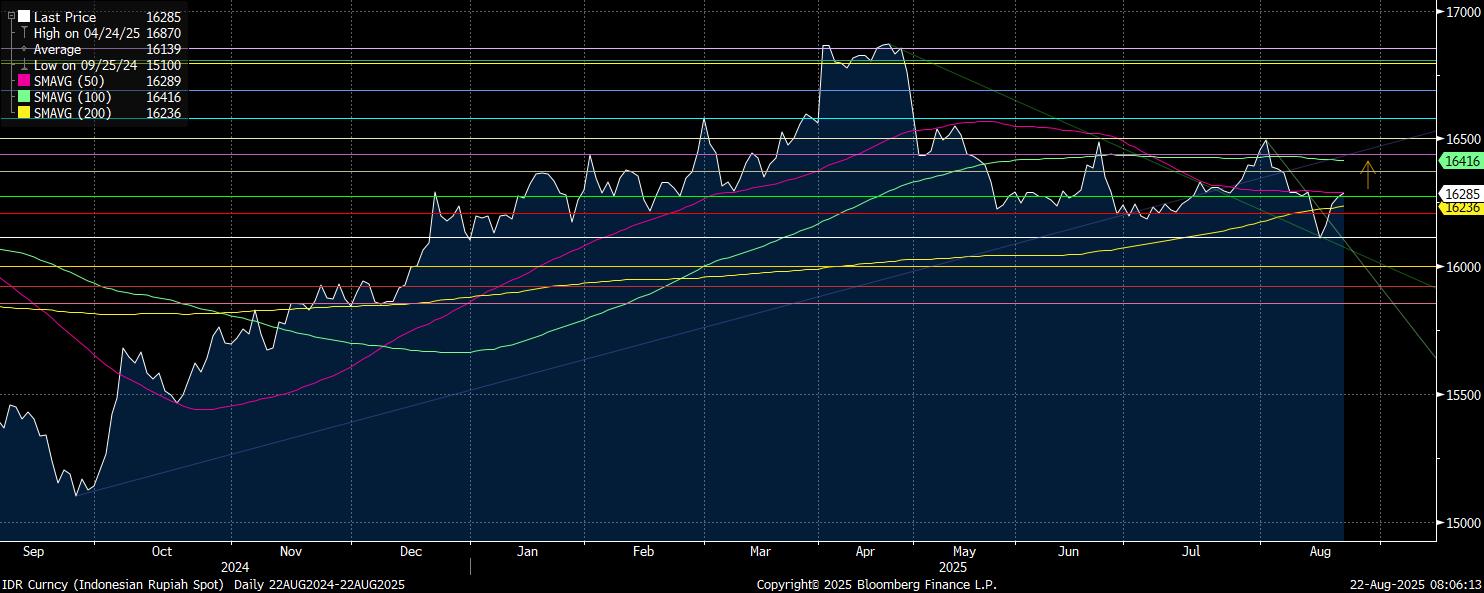
Task: Click the white Last Price color swatch
Action: (24, 17)
